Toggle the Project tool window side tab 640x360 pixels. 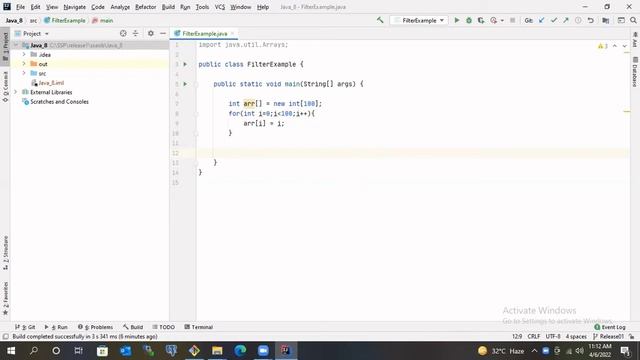pyautogui.click(x=5, y=47)
